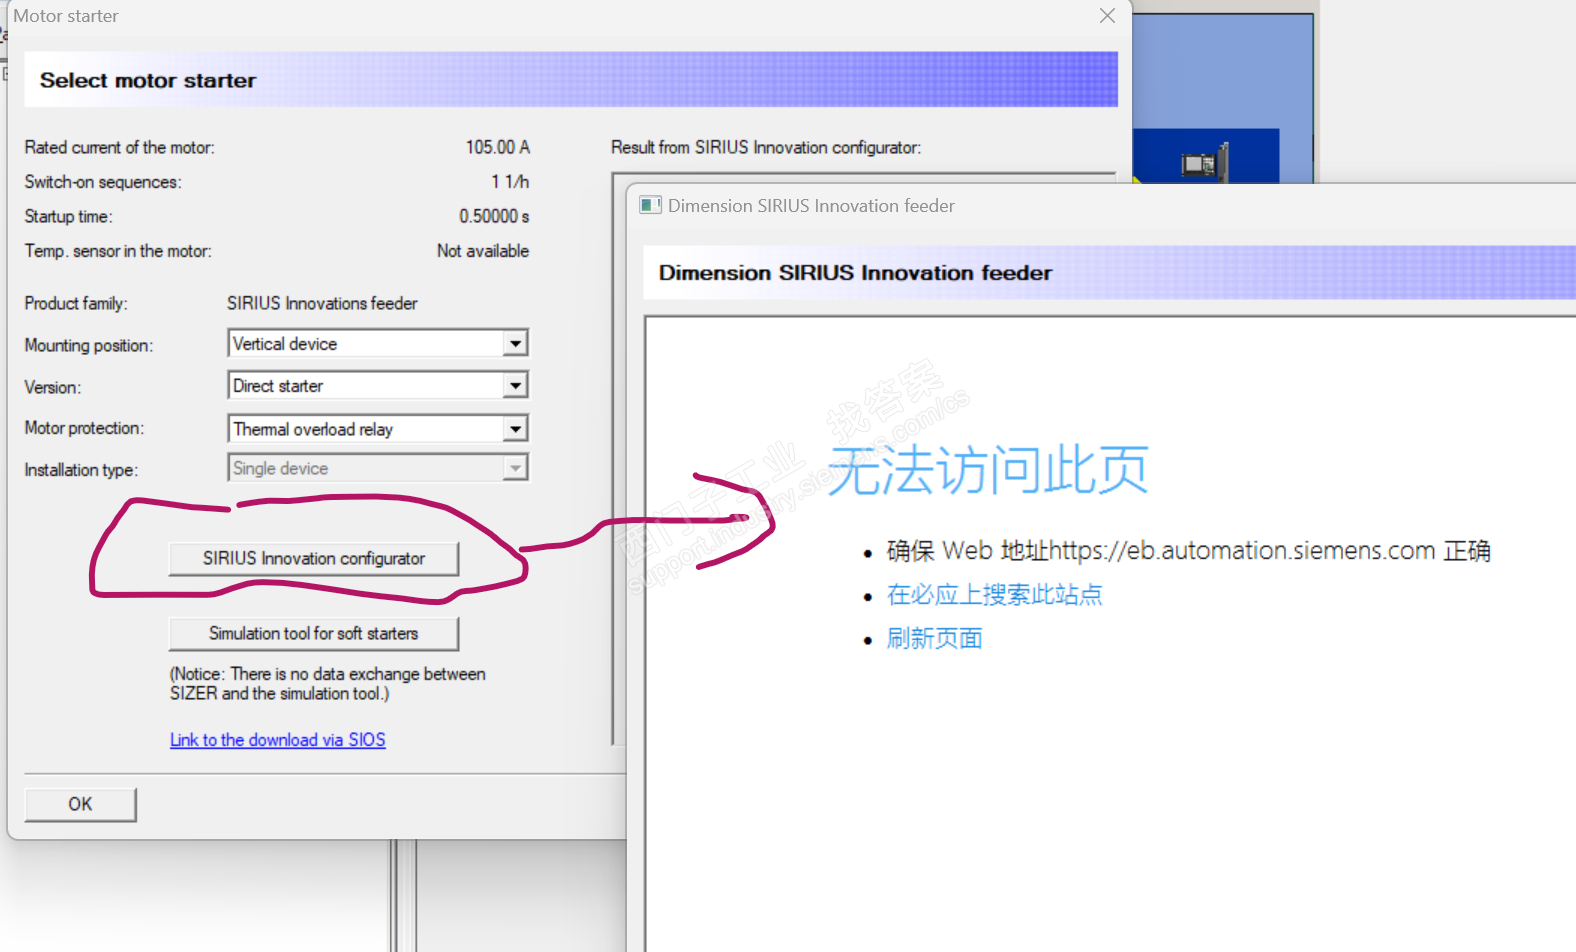
Task: Click the Dimension SIRIUS Innovation feeder heading
Action: click(x=855, y=273)
